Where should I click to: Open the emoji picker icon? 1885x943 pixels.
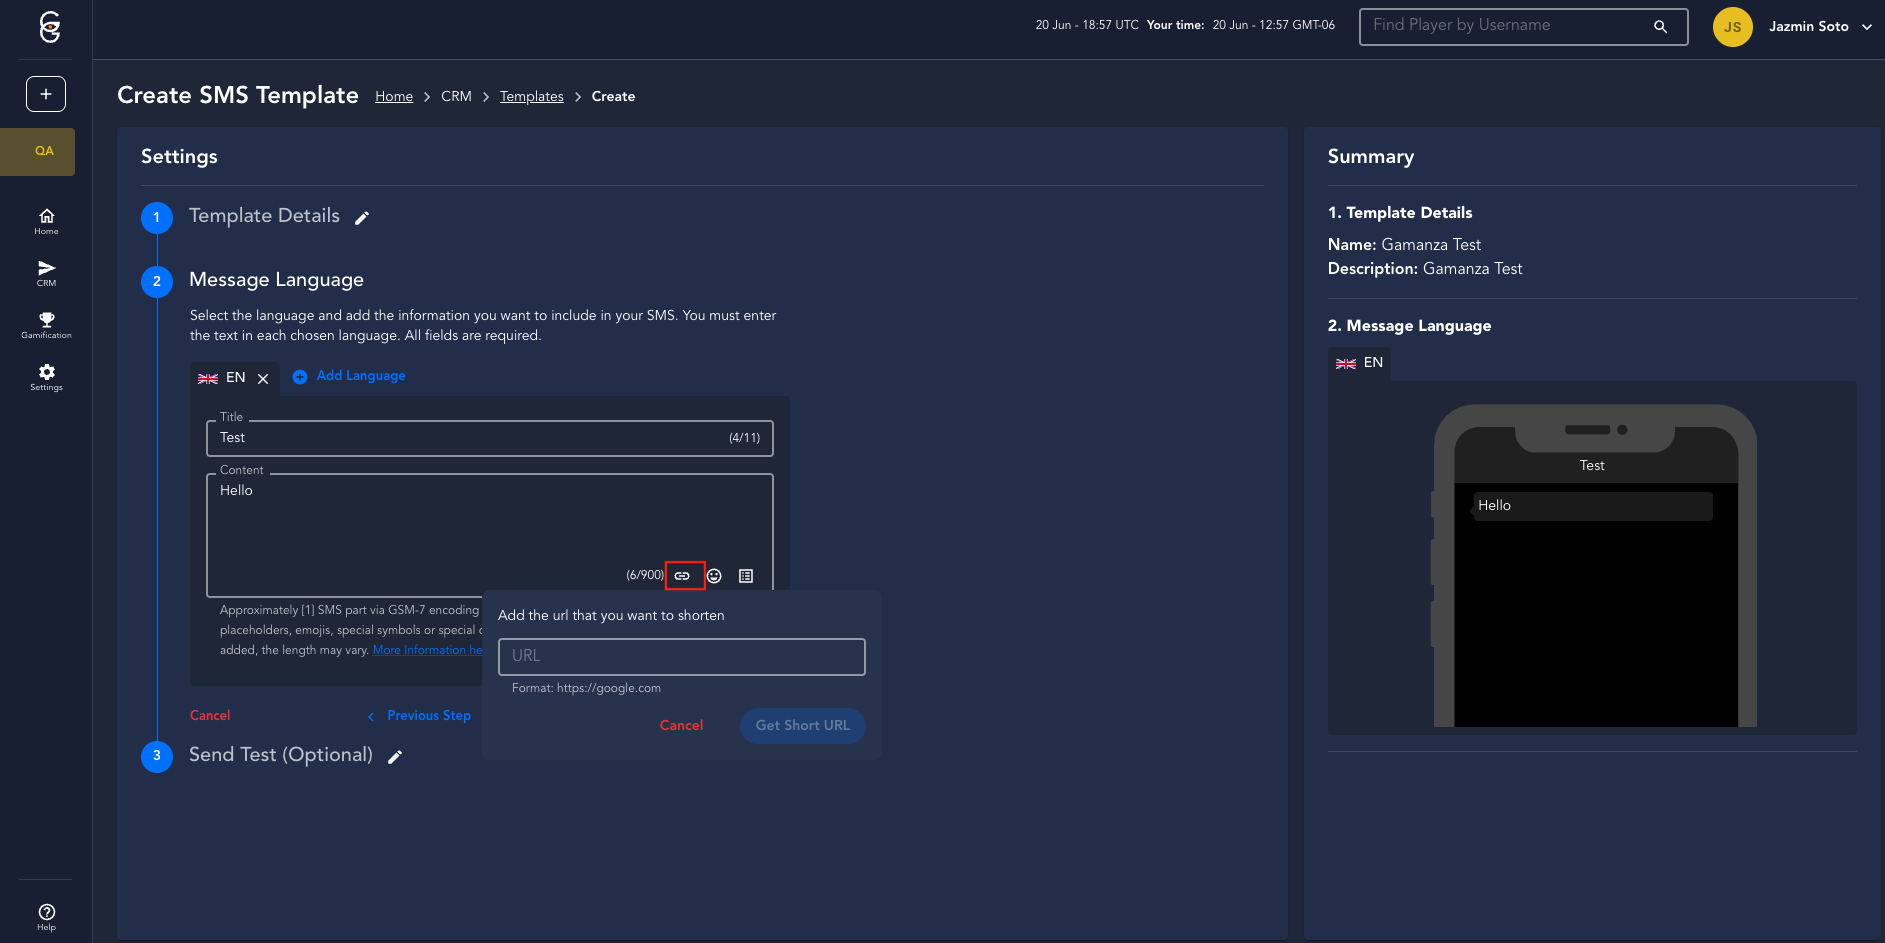714,576
